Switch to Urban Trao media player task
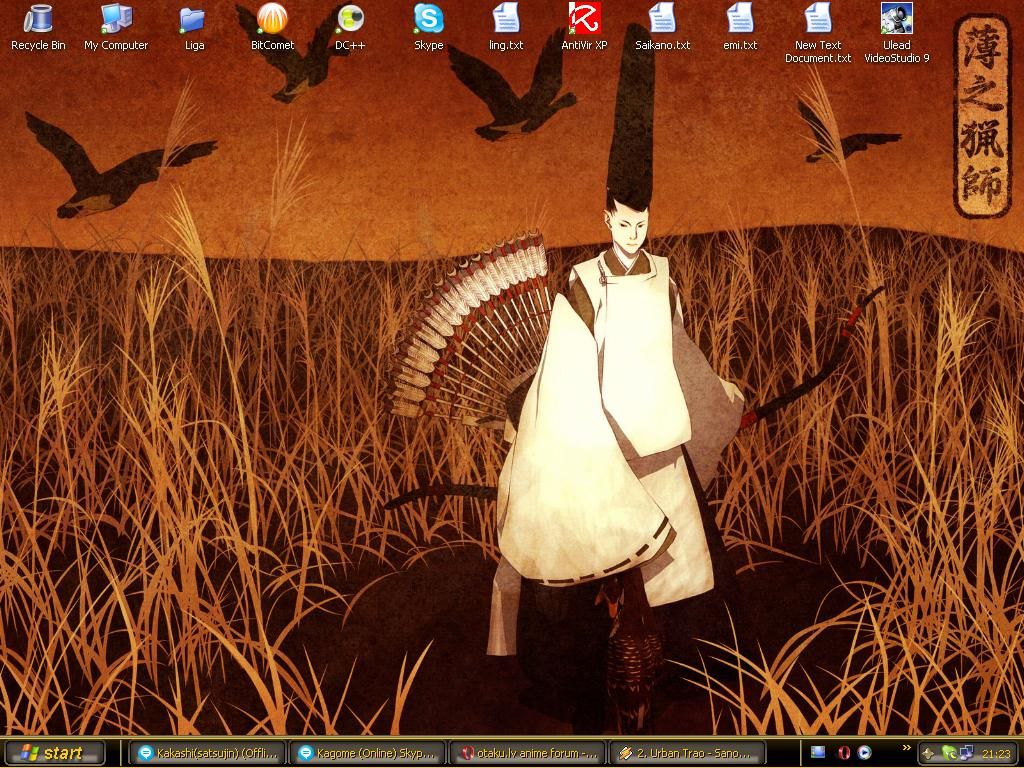1024x768 pixels. tap(687, 753)
